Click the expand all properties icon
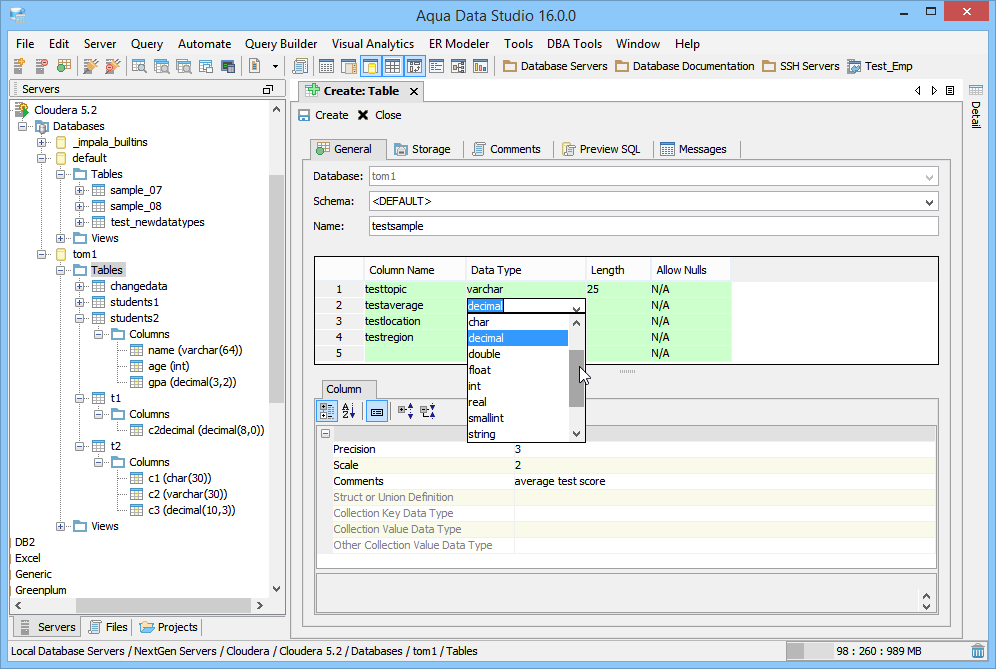This screenshot has width=996, height=669. coord(405,410)
